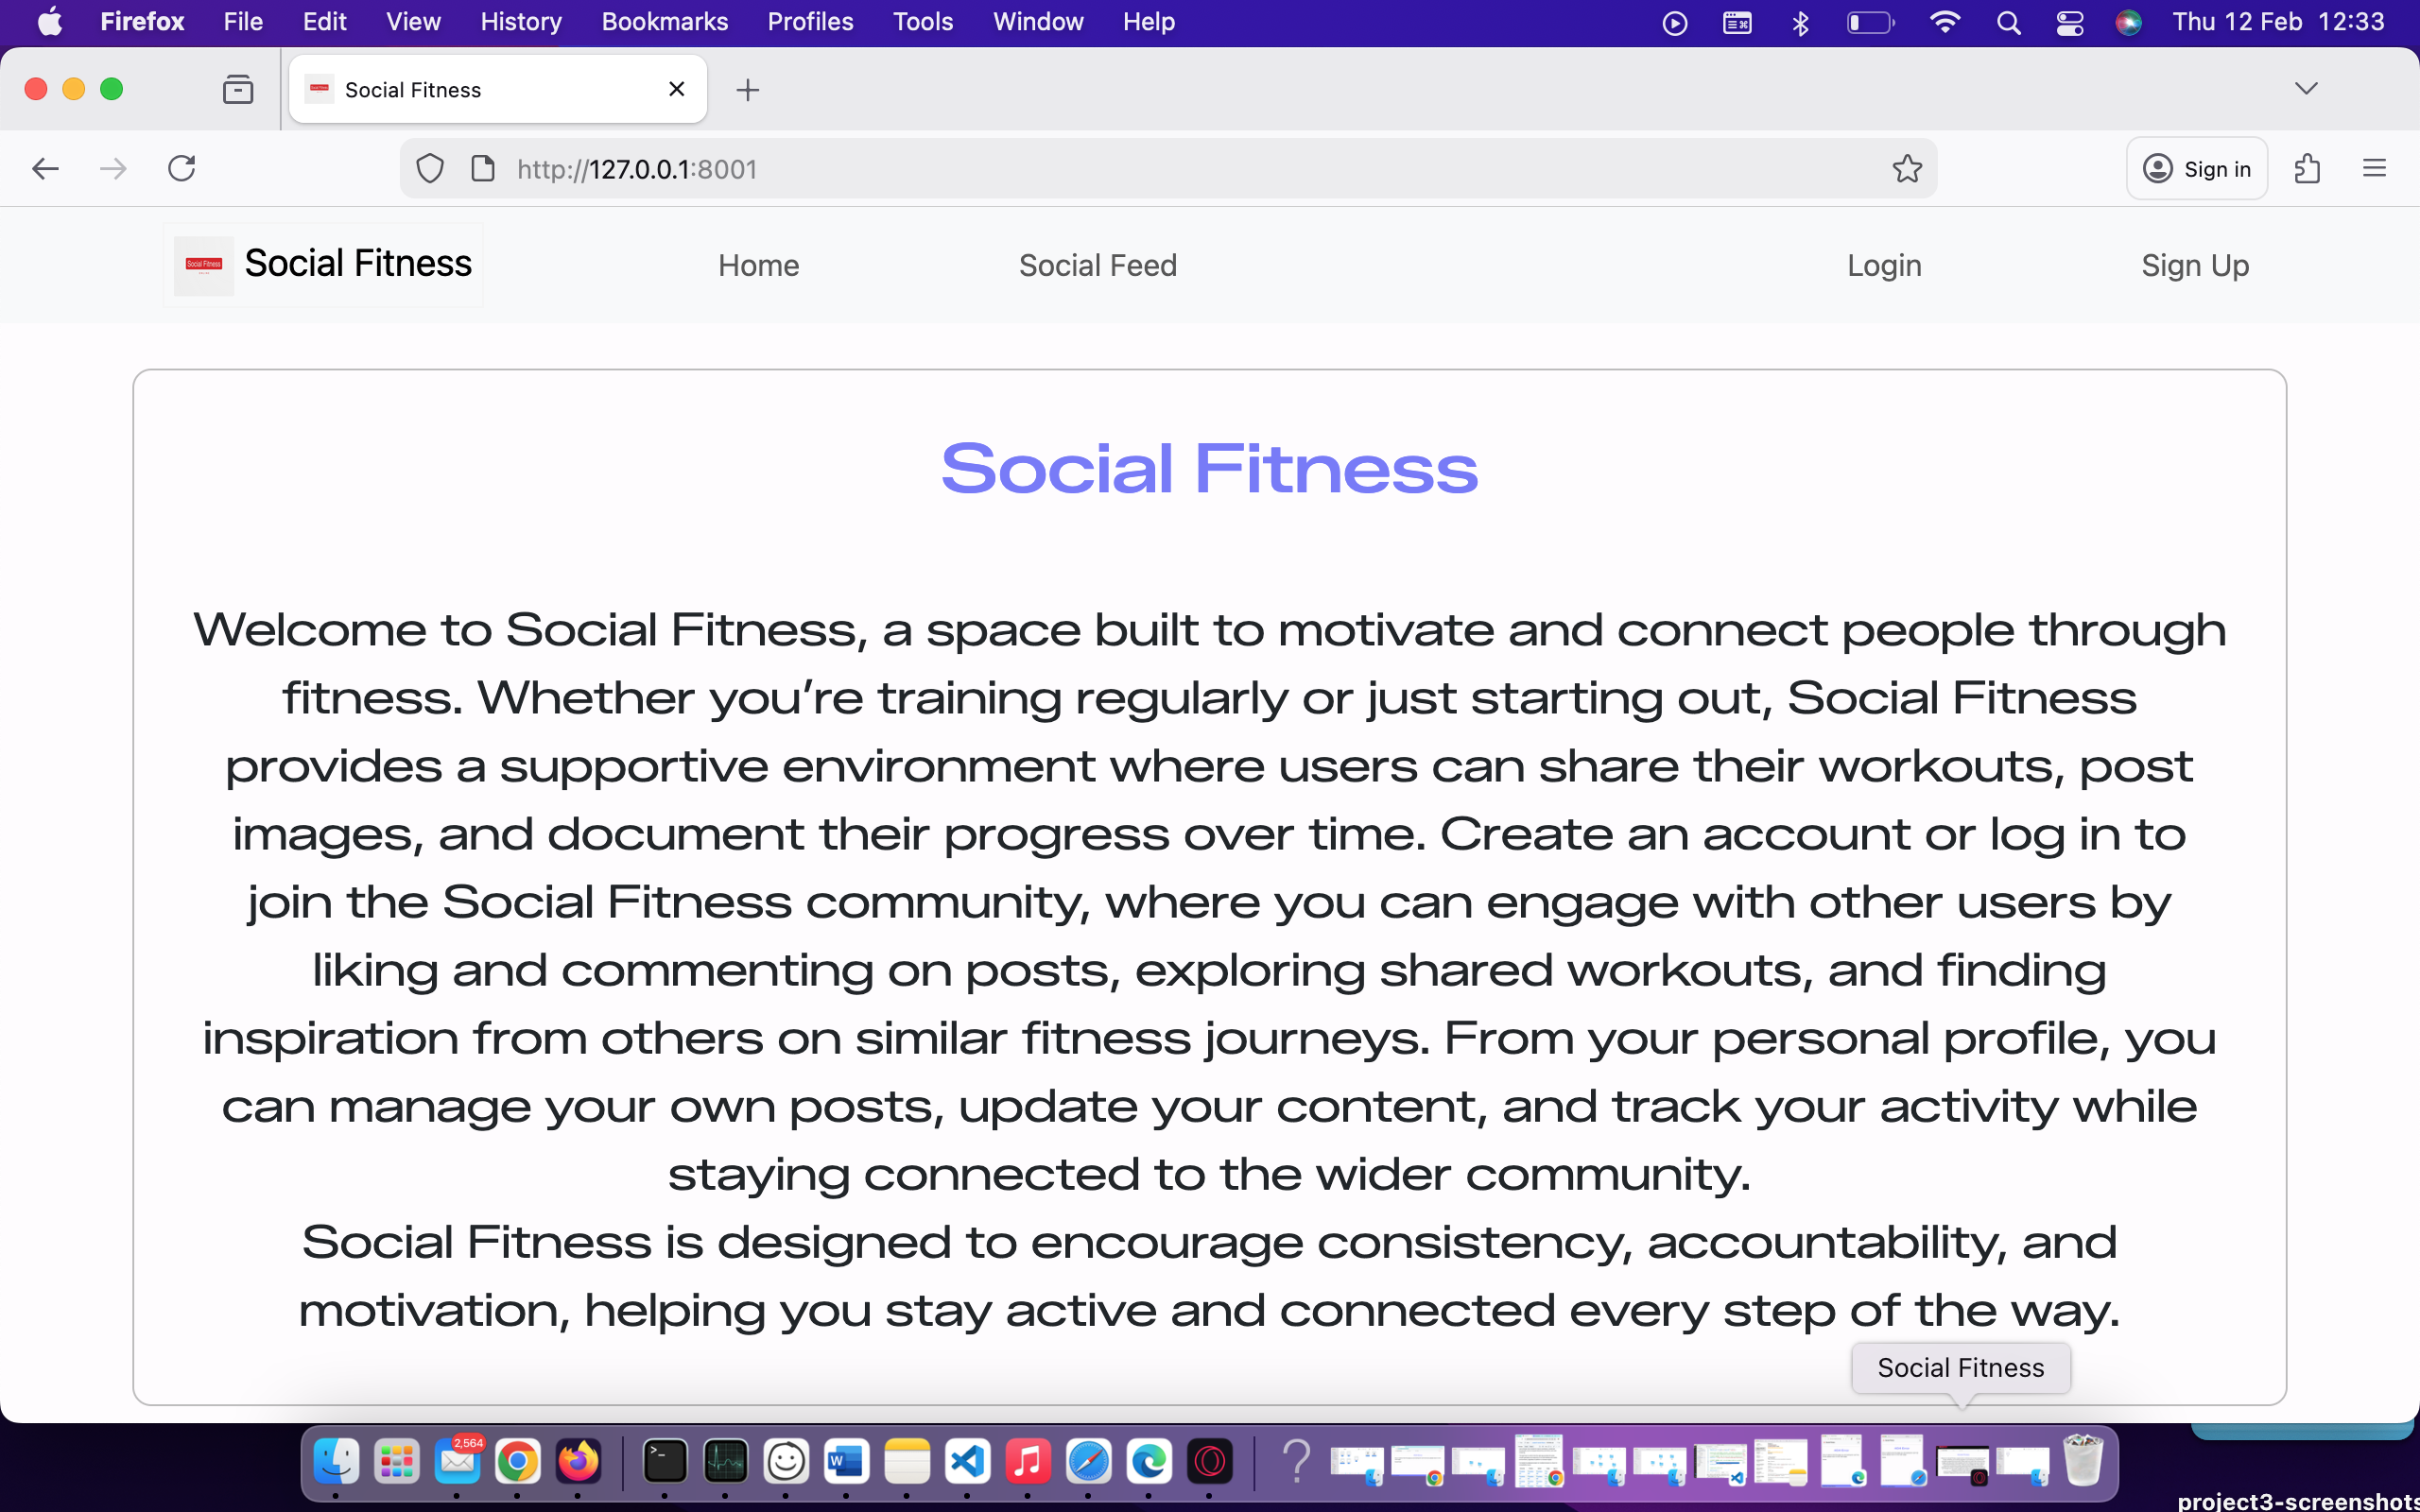2420x1512 pixels.
Task: Open the extensions icon in the toolbar
Action: point(2308,168)
